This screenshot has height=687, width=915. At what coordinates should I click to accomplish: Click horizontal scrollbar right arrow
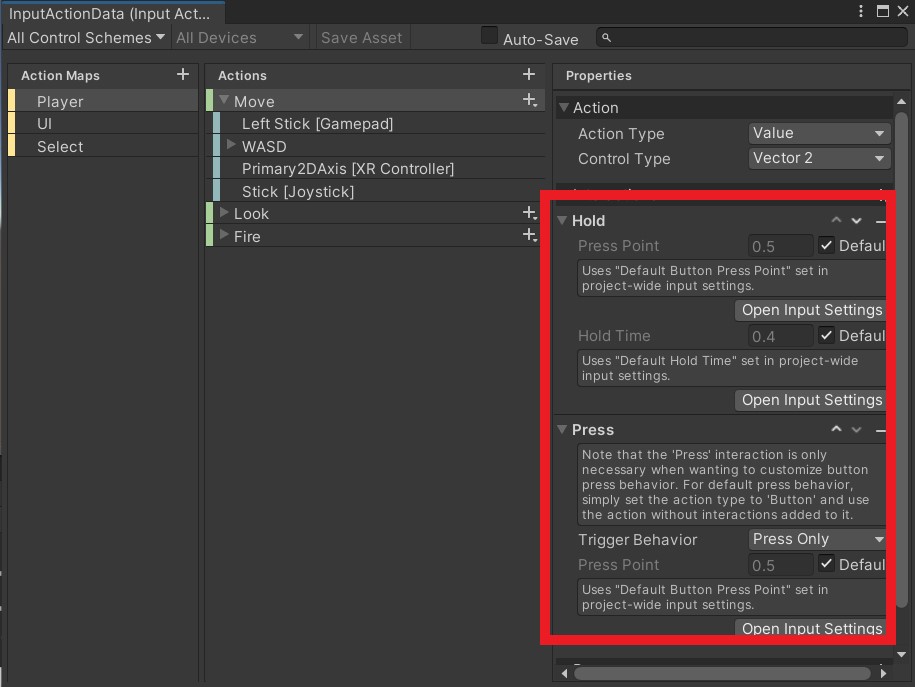pos(883,673)
